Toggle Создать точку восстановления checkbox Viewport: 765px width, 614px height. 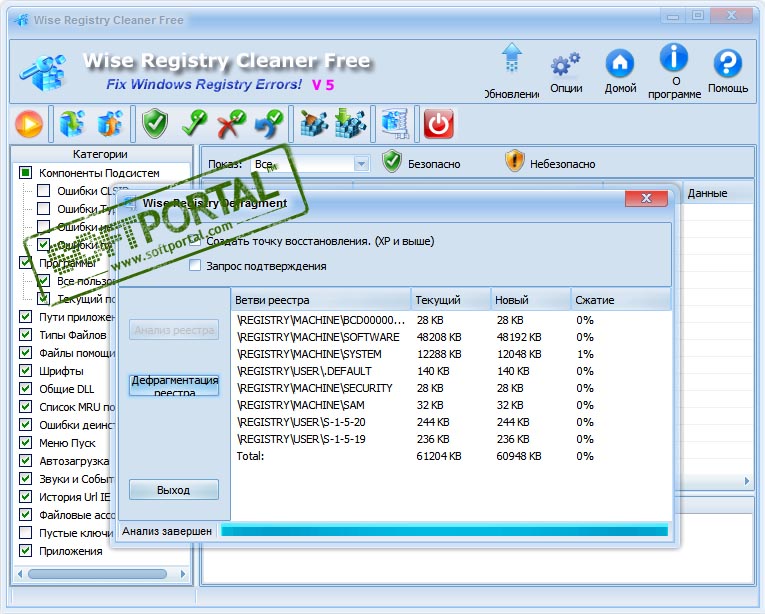195,241
